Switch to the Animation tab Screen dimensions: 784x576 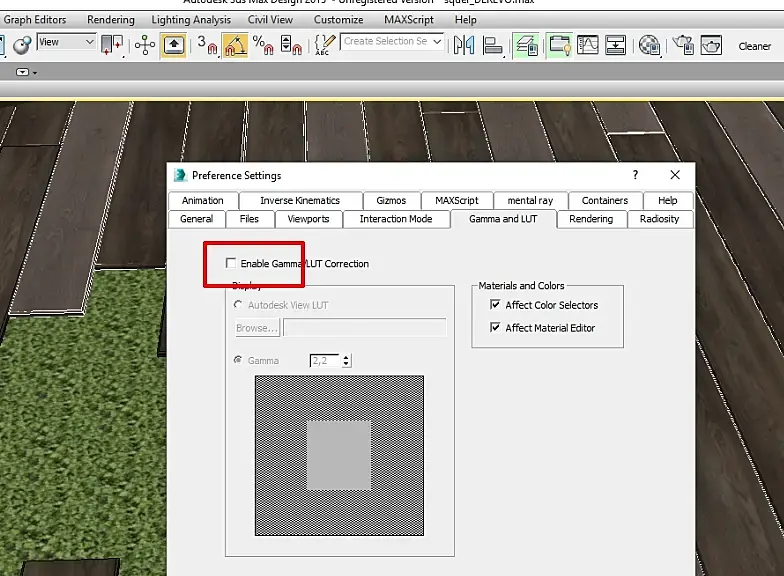[x=203, y=200]
